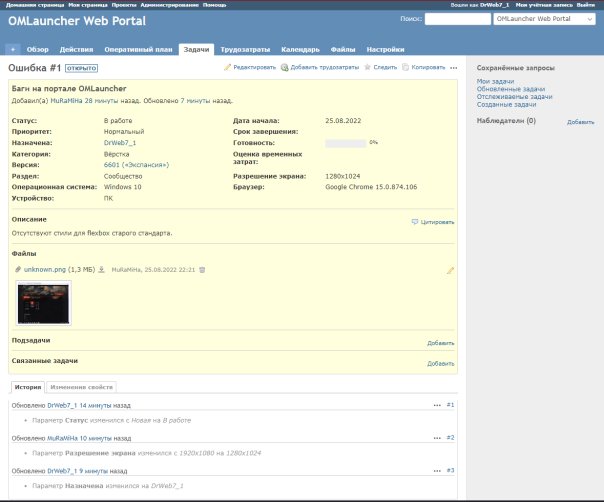The height and width of the screenshot is (502, 604).
Task: Delete the unknown.png attachment via trash icon
Action: [202, 269]
